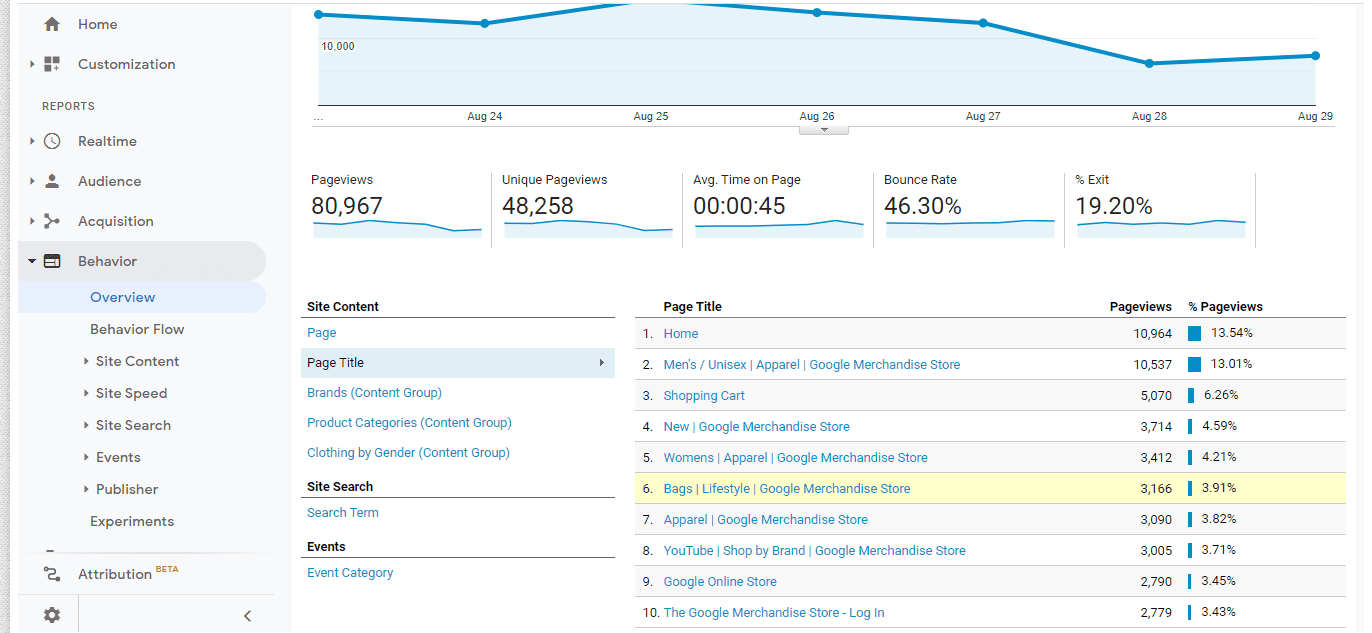1372x633 pixels.
Task: Open Apparel | Google Merchandise Store link
Action: click(x=766, y=520)
